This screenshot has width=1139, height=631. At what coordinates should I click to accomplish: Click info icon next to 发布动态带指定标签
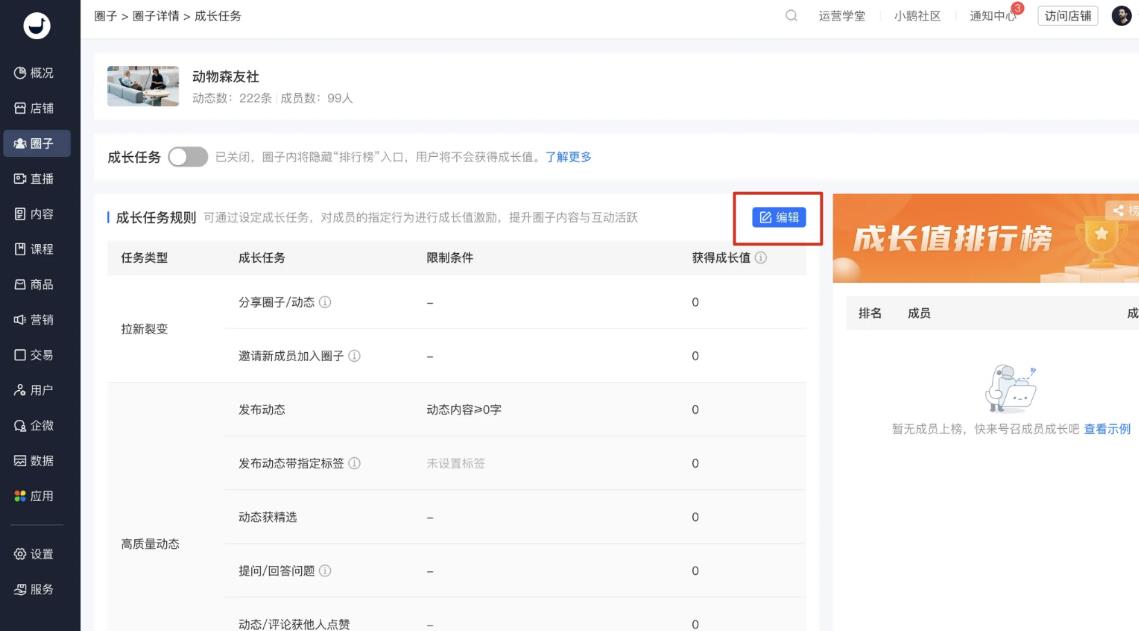[354, 464]
